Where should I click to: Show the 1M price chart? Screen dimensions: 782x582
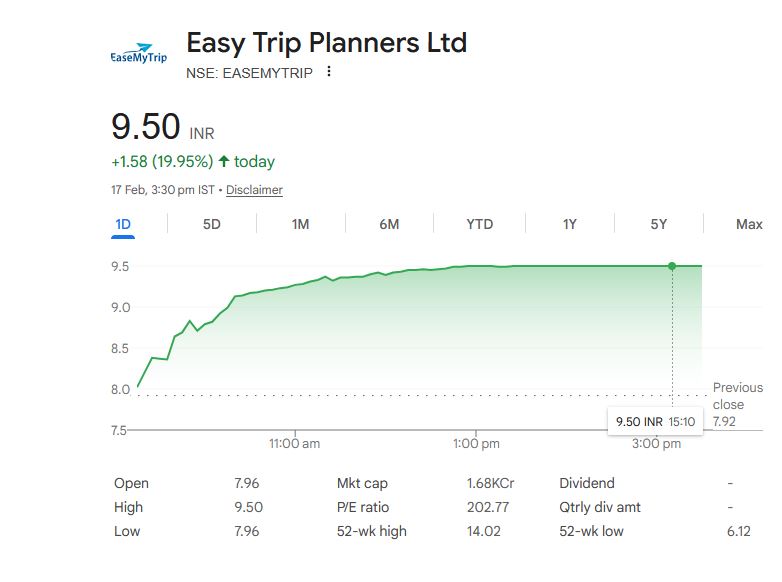300,224
